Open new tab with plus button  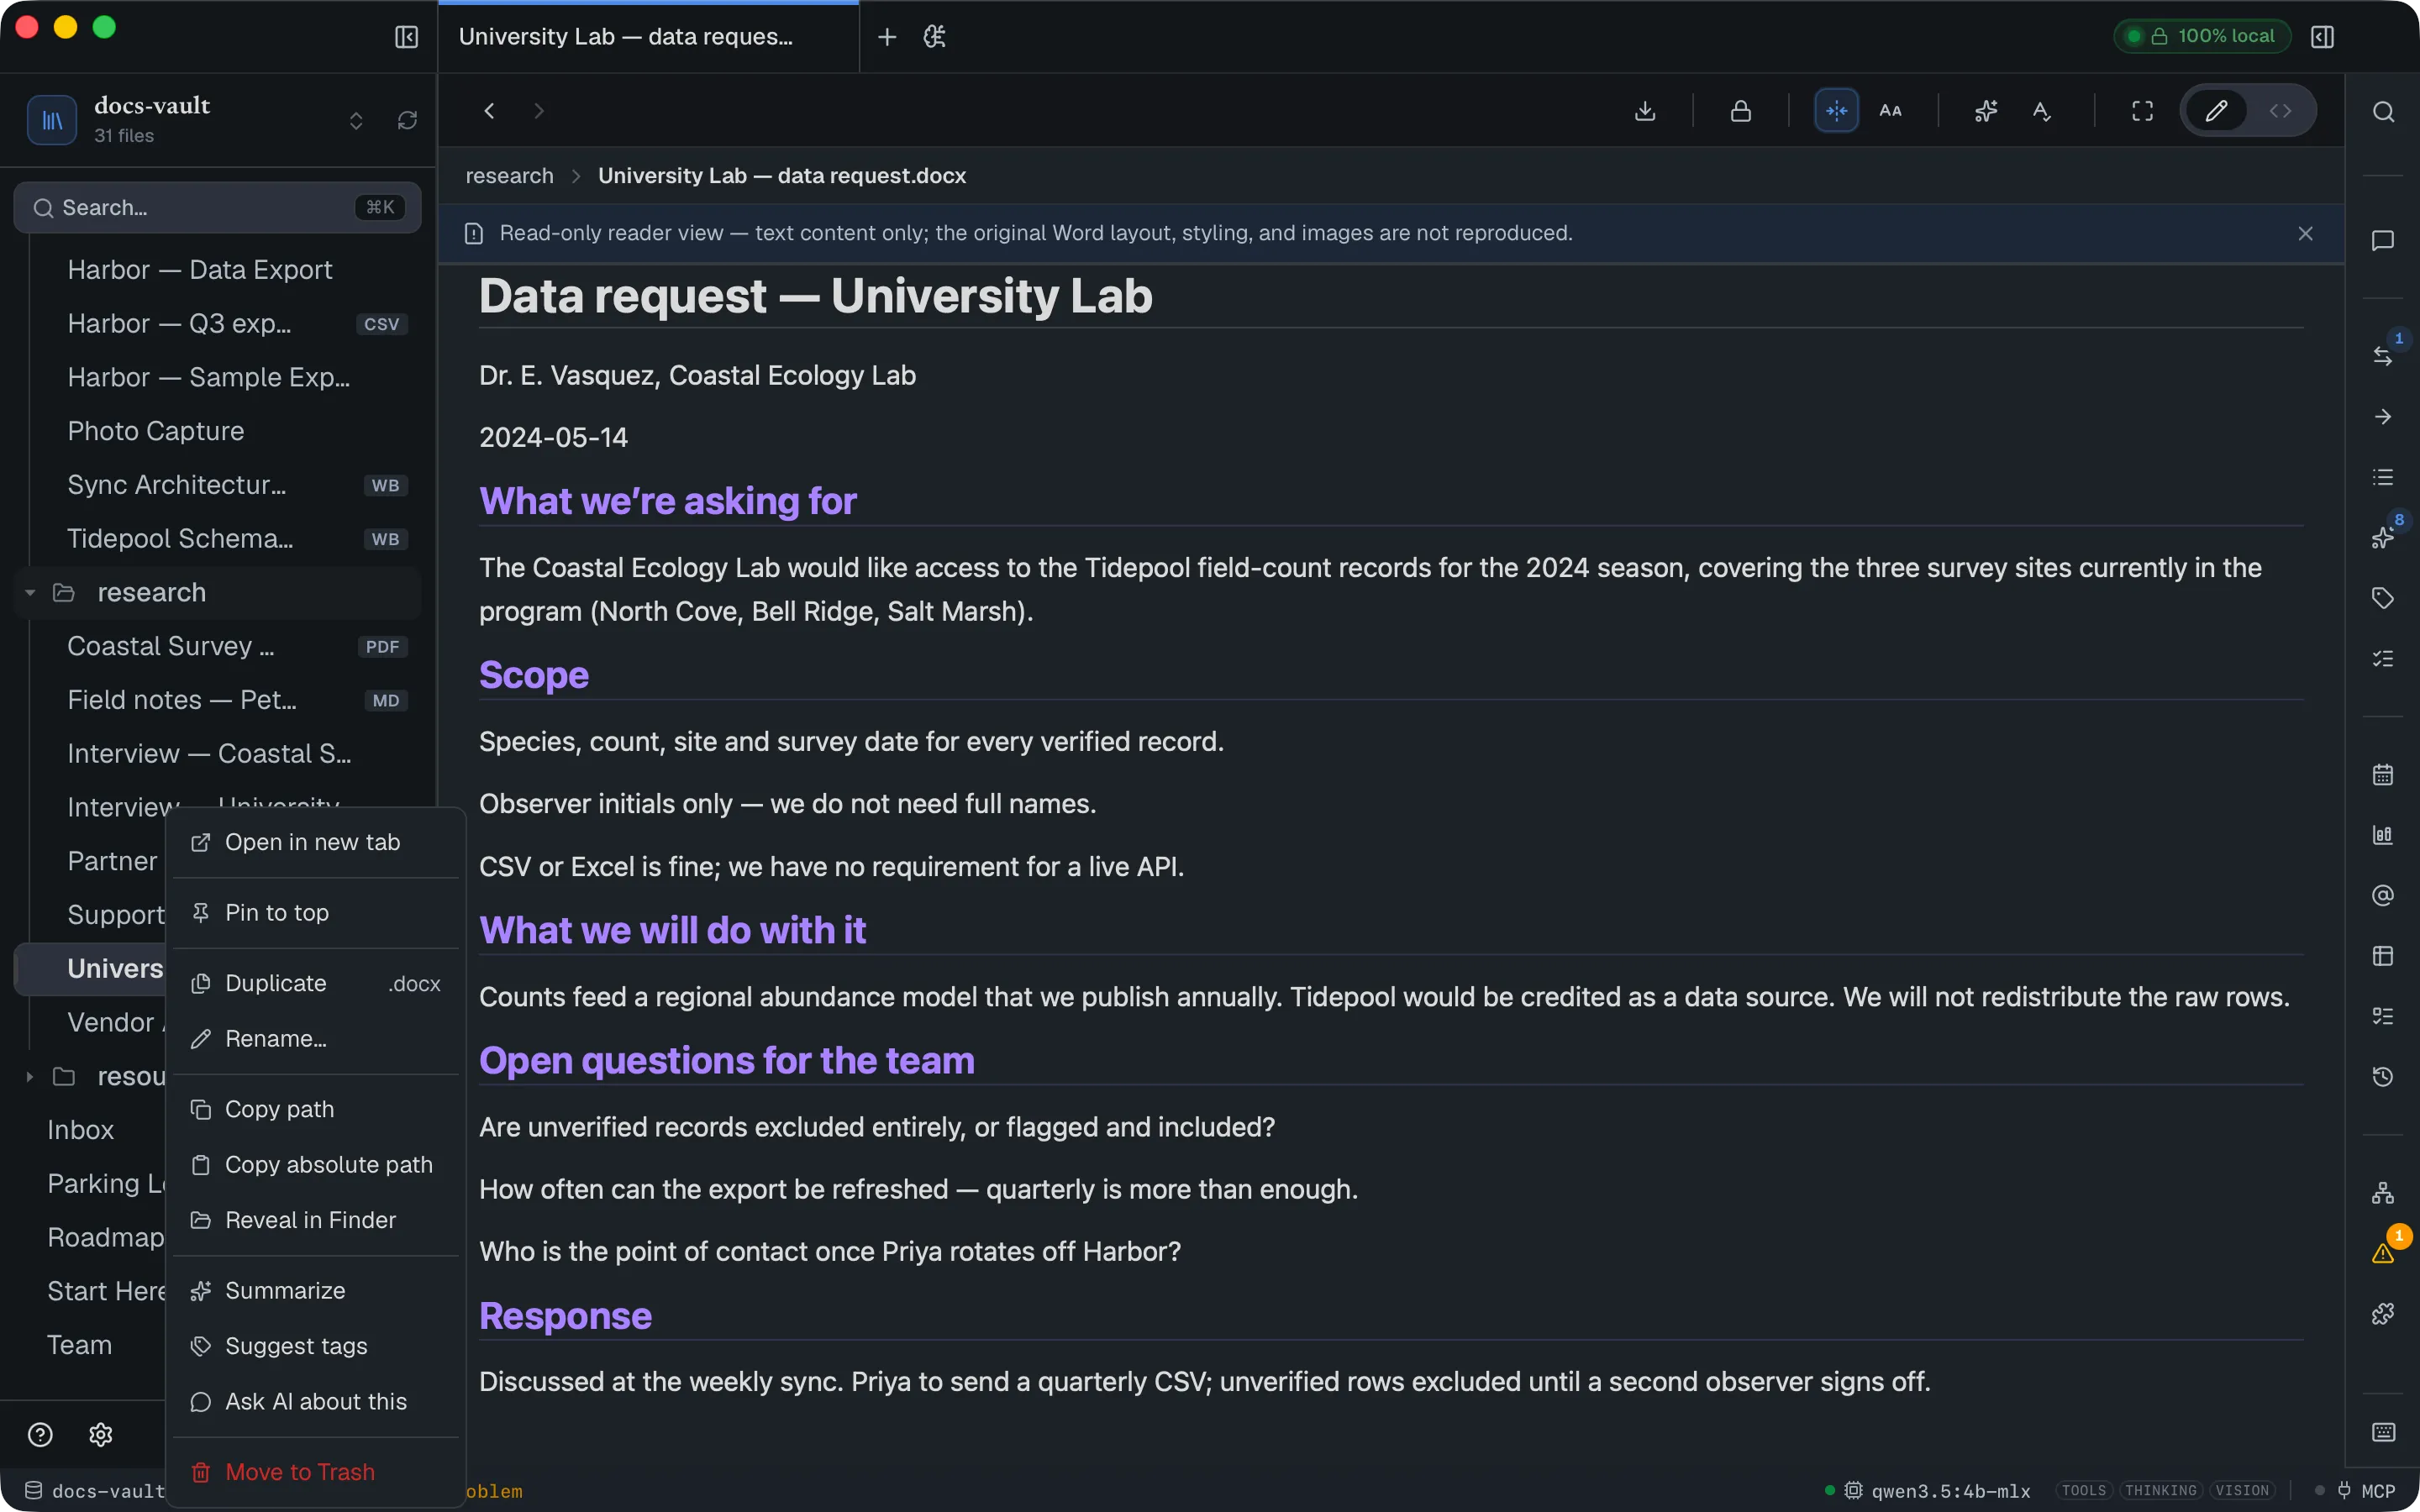click(887, 37)
